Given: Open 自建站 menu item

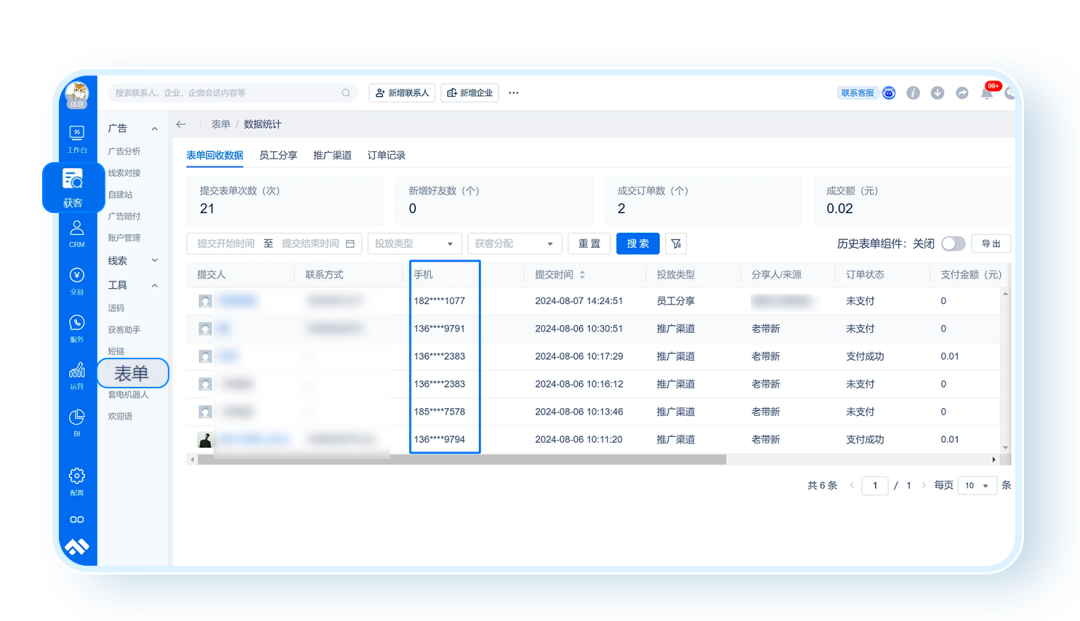Looking at the screenshot, I should [120, 194].
